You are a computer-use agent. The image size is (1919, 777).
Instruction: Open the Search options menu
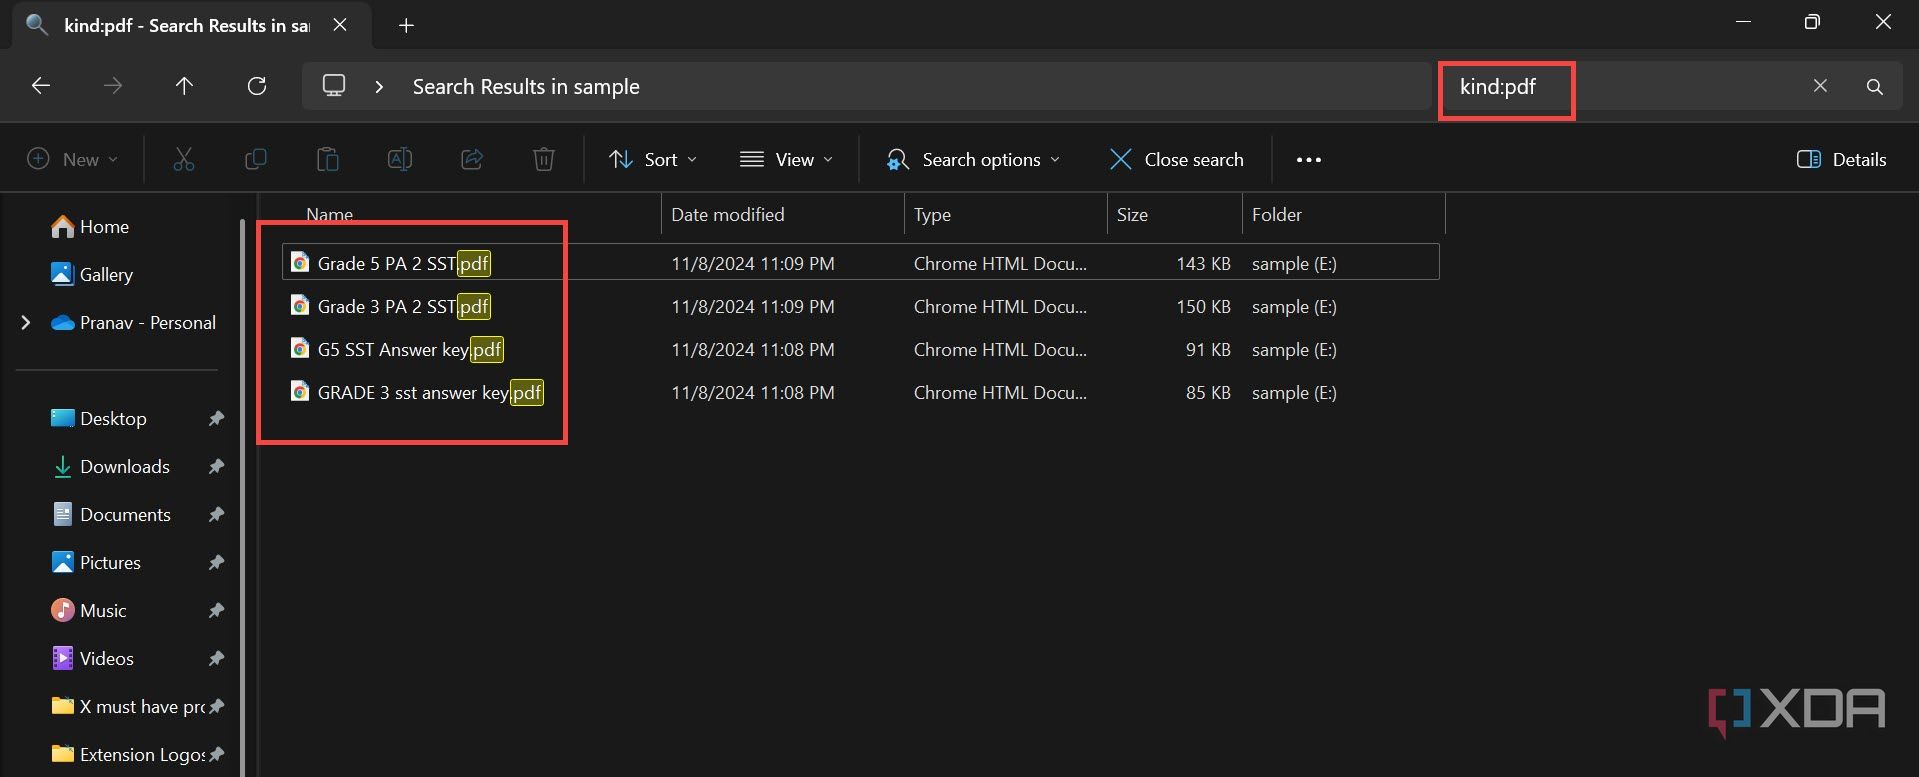(x=972, y=159)
